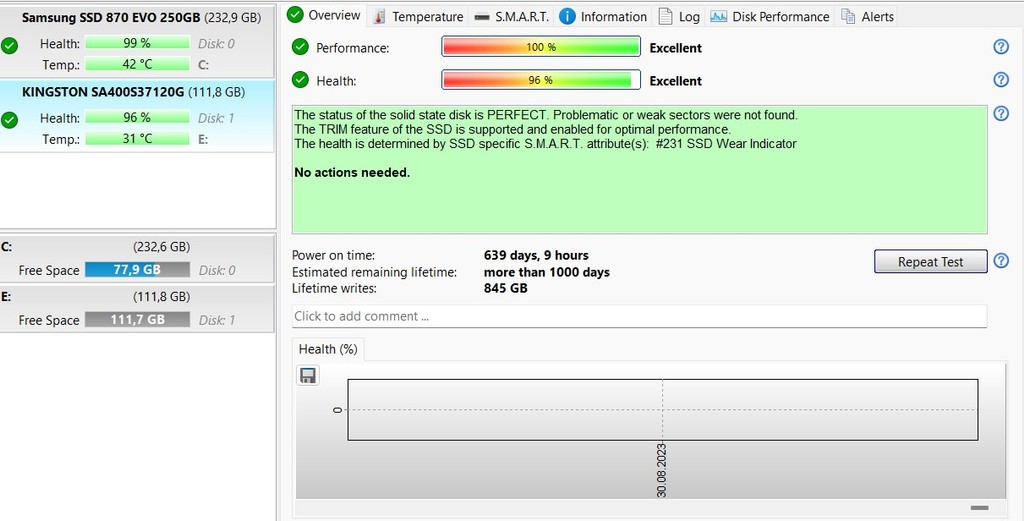
Task: Click the green checkmark next to Health in Overview
Action: [x=300, y=80]
